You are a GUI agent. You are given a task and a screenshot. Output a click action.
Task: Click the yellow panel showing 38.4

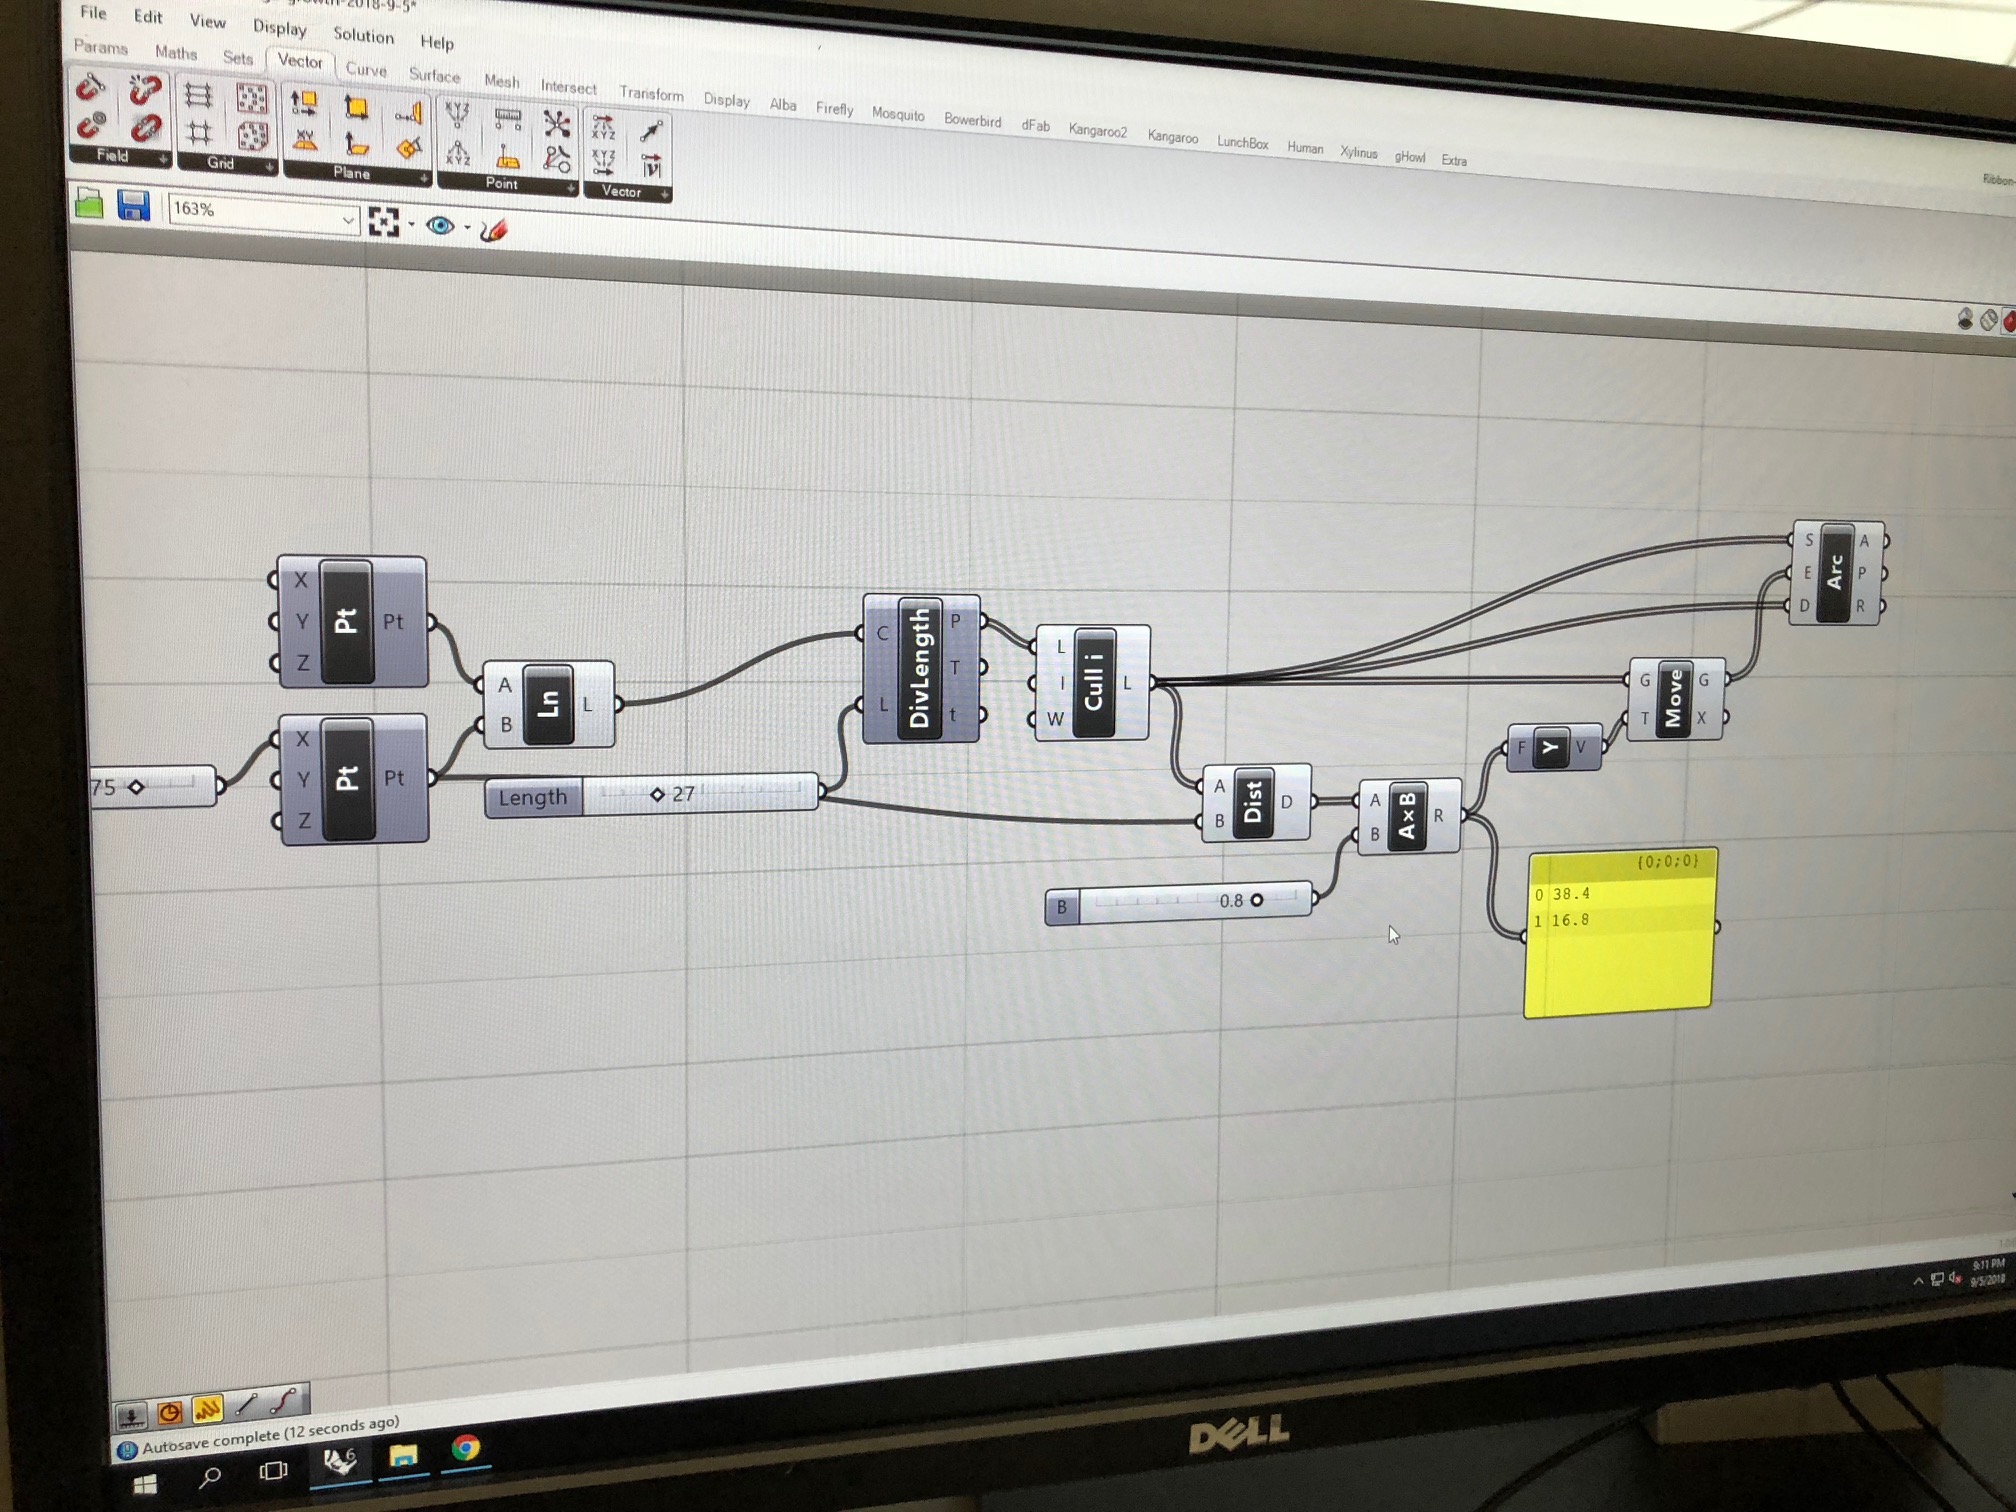click(x=1620, y=935)
